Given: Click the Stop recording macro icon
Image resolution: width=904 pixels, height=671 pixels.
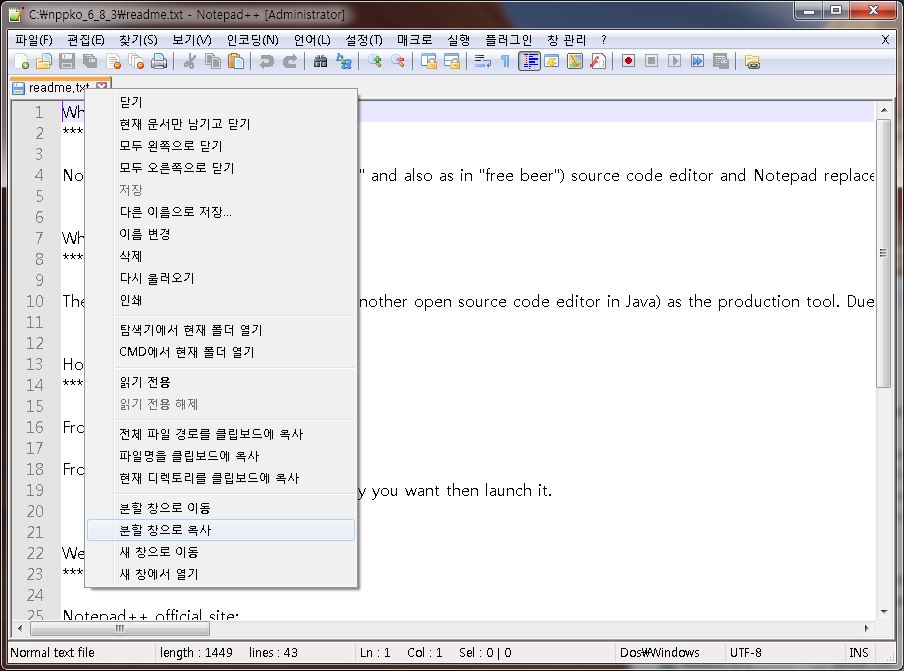Looking at the screenshot, I should click(651, 61).
